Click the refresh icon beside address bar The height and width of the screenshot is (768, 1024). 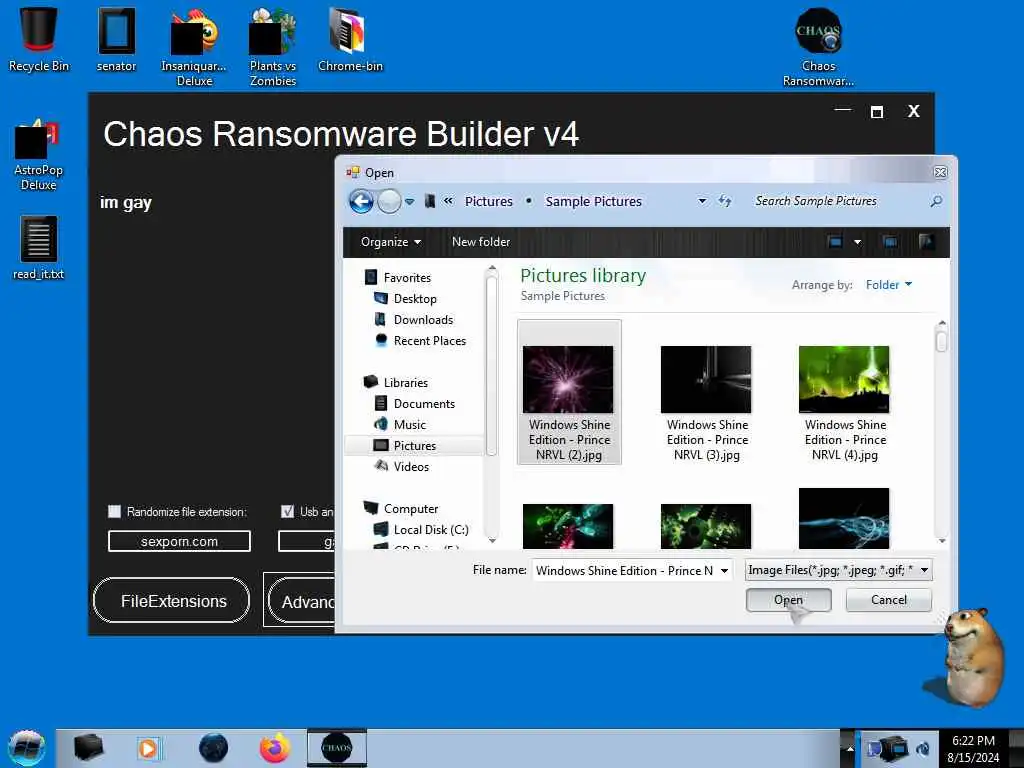coord(725,201)
